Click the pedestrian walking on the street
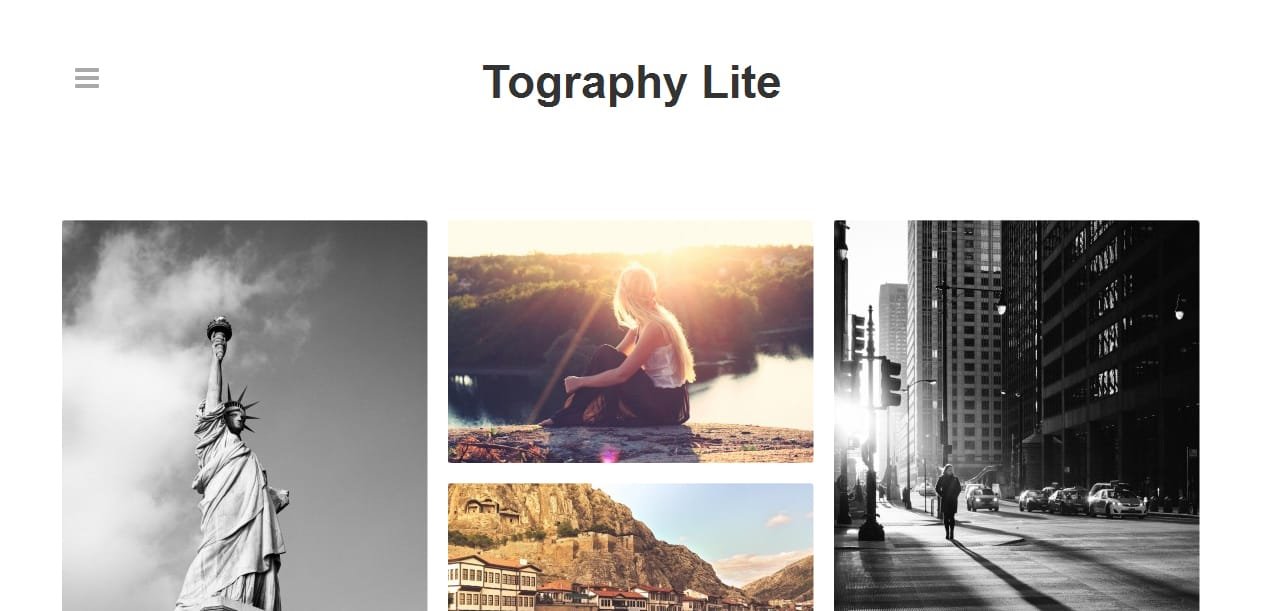 pos(948,501)
